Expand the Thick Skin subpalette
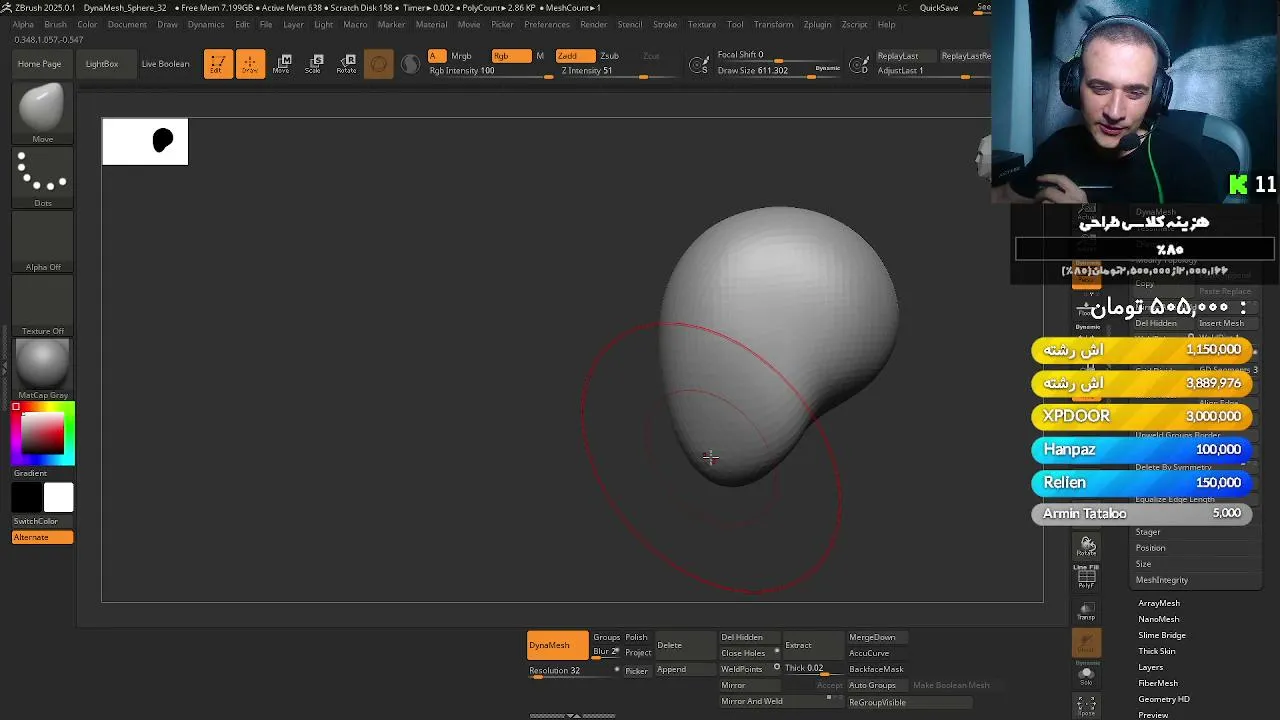The height and width of the screenshot is (720, 1280). [1157, 651]
